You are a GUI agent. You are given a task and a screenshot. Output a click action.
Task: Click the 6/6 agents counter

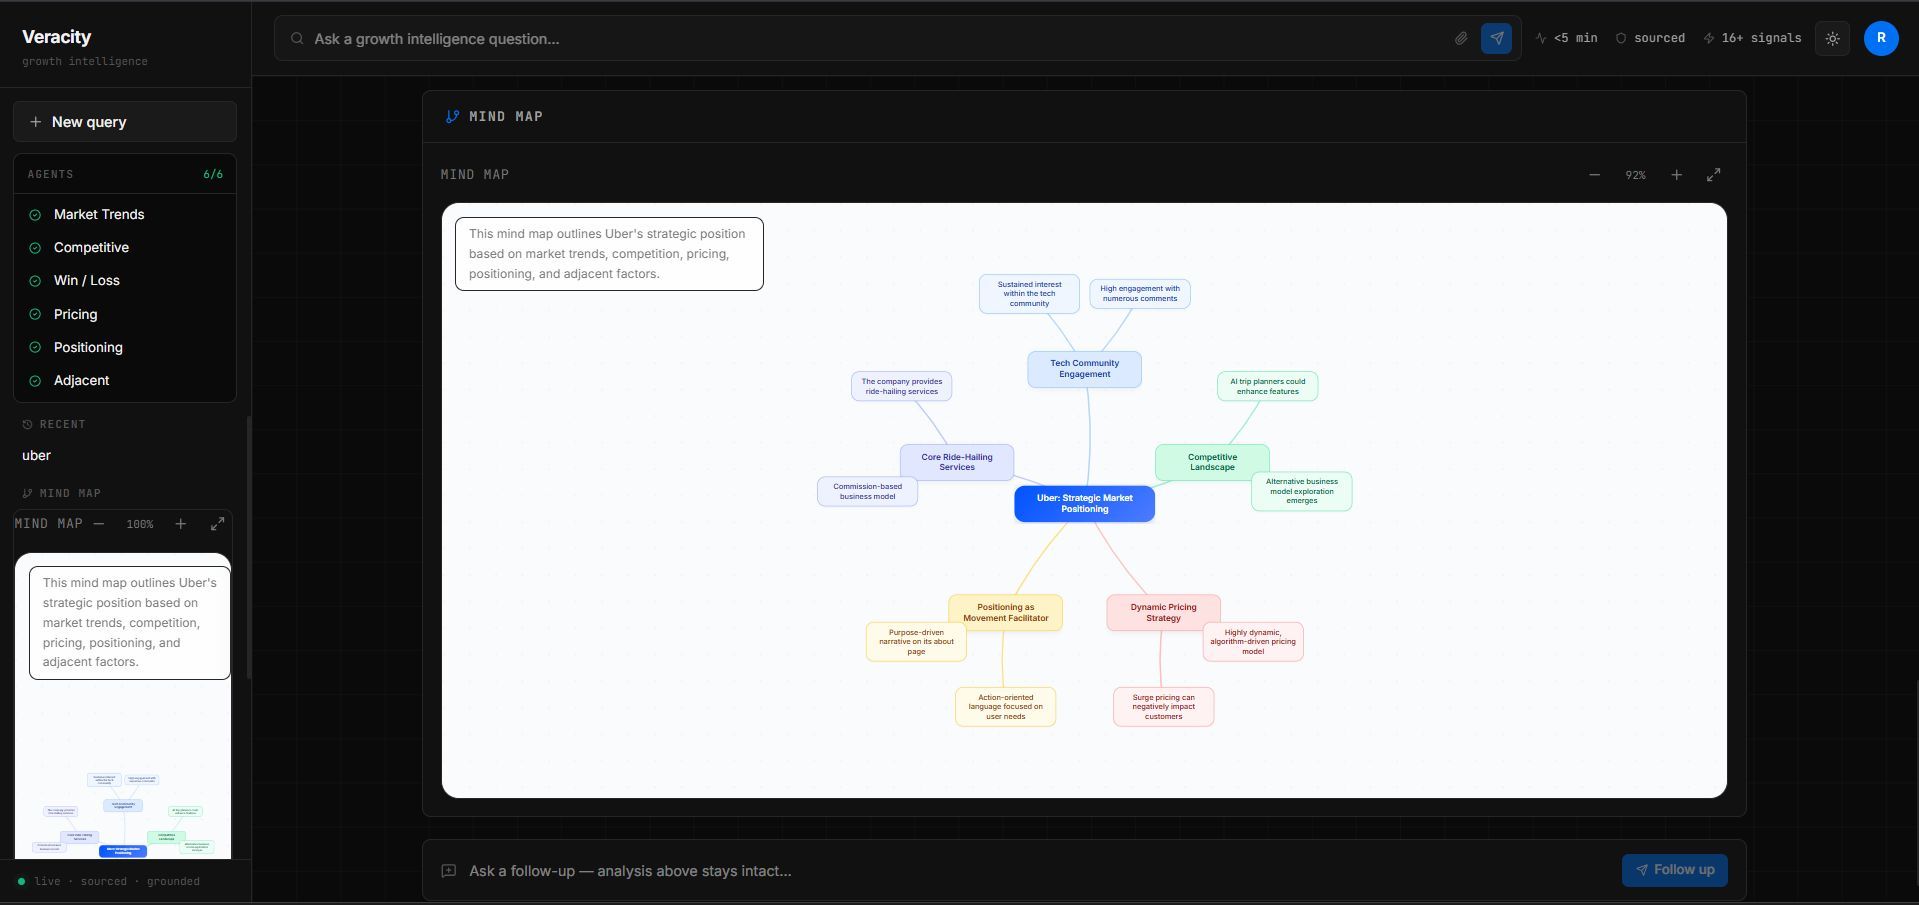point(213,174)
